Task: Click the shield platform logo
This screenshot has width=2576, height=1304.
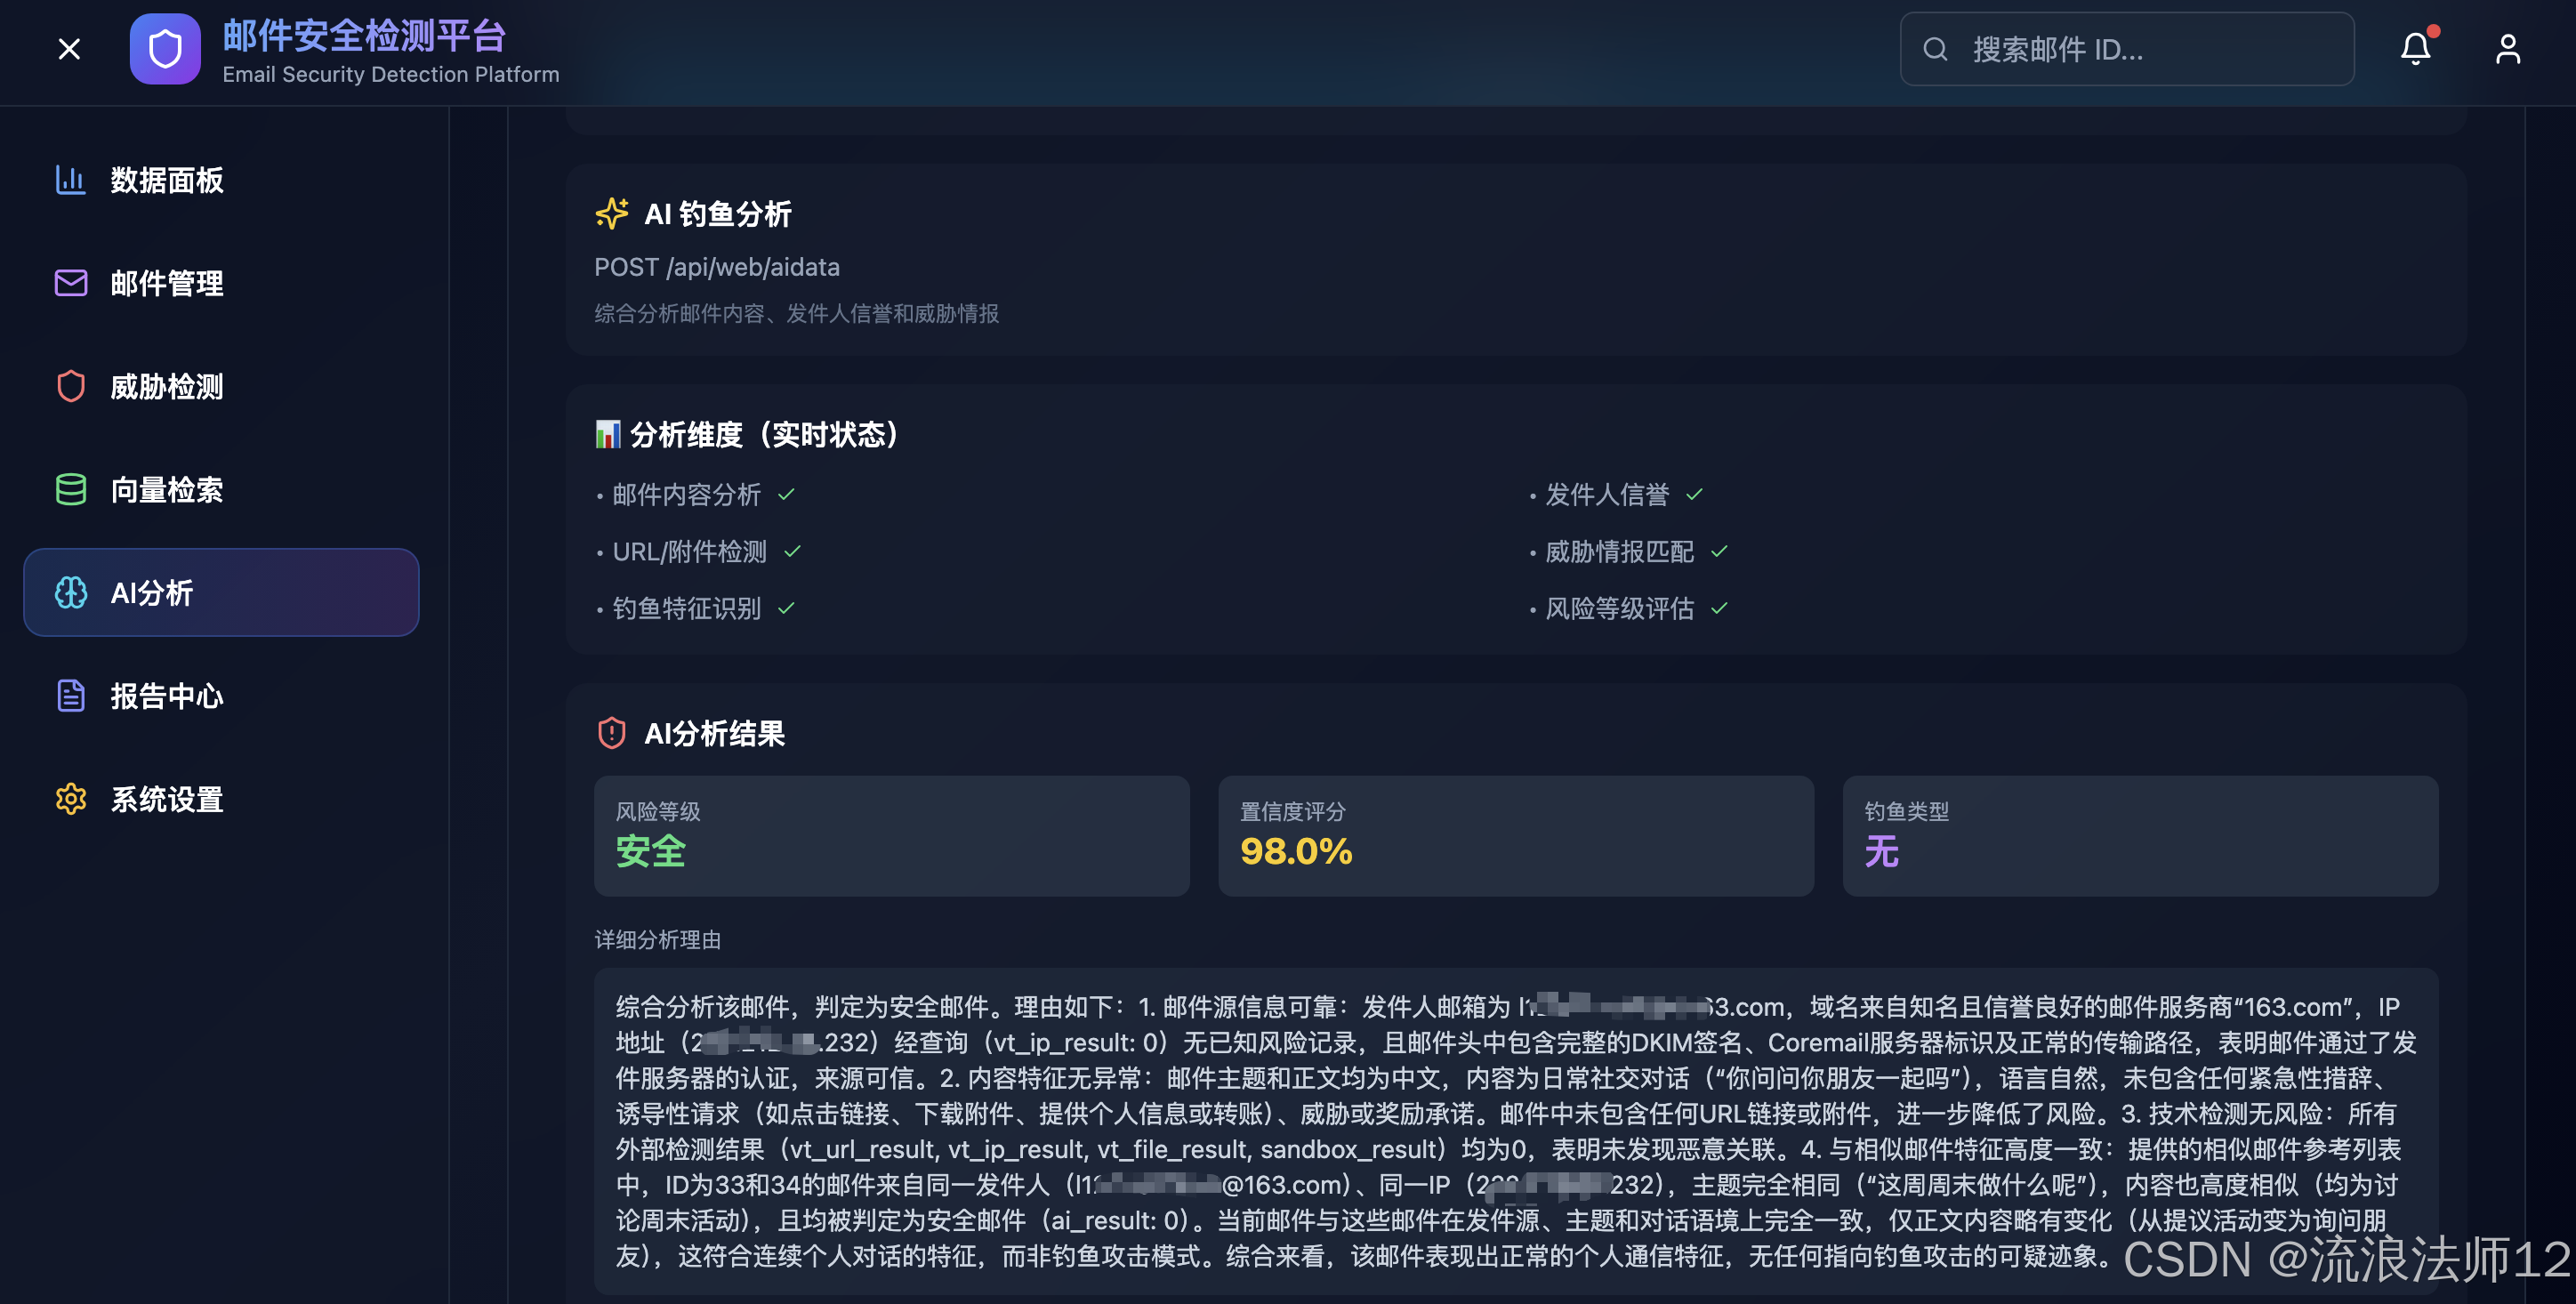Action: click(x=165, y=49)
